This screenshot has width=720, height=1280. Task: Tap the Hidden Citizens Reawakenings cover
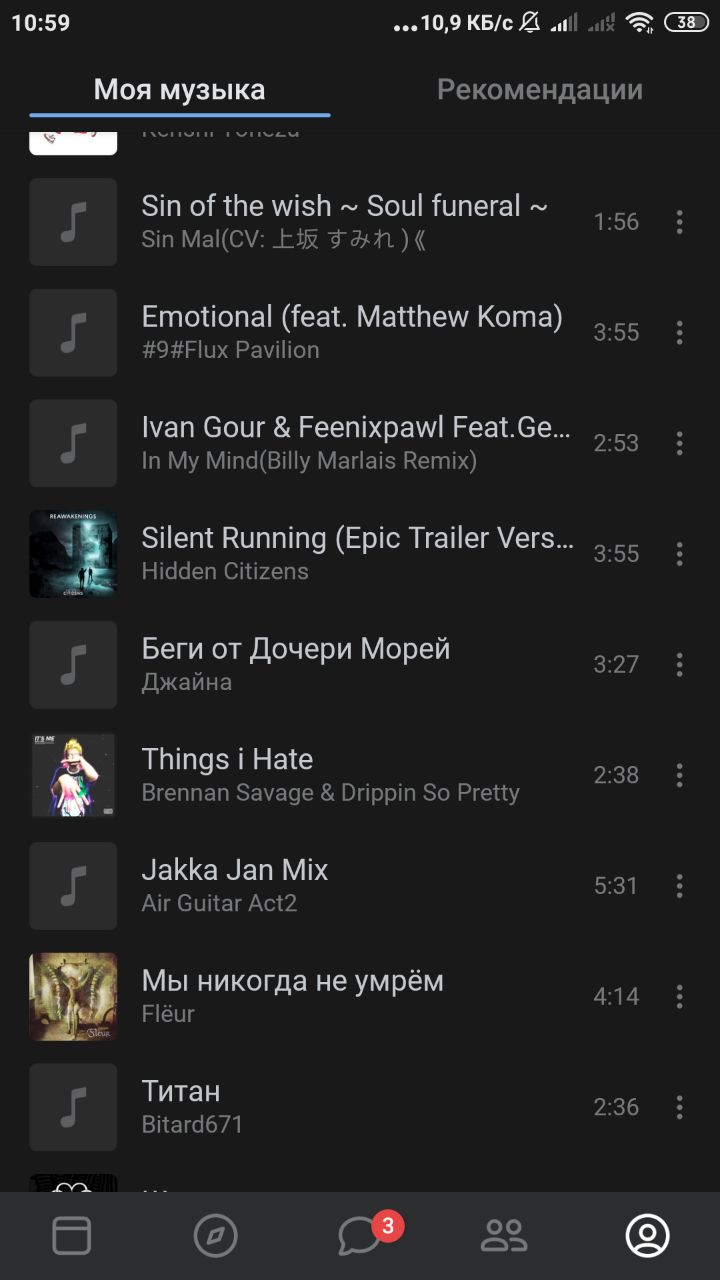click(x=73, y=554)
